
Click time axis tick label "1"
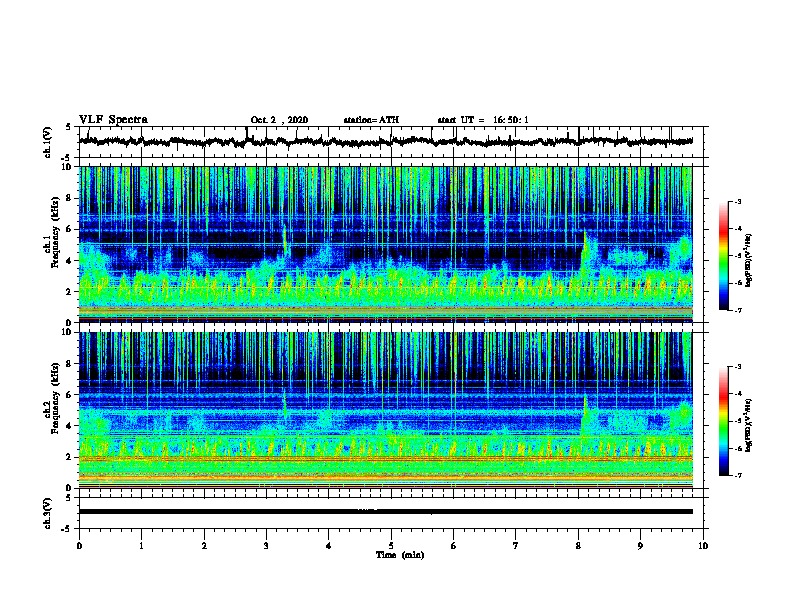pyautogui.click(x=141, y=546)
